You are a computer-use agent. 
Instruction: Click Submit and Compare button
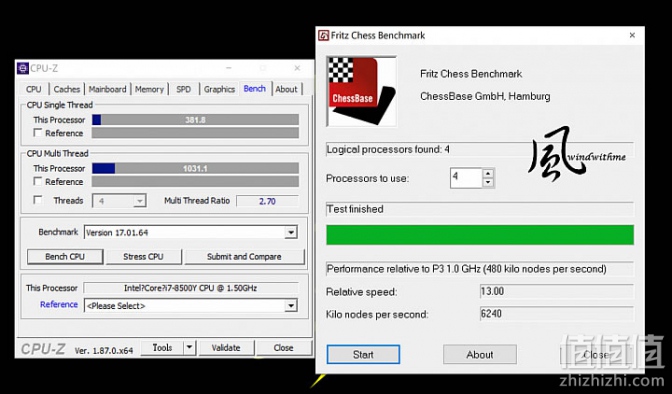[x=244, y=256]
